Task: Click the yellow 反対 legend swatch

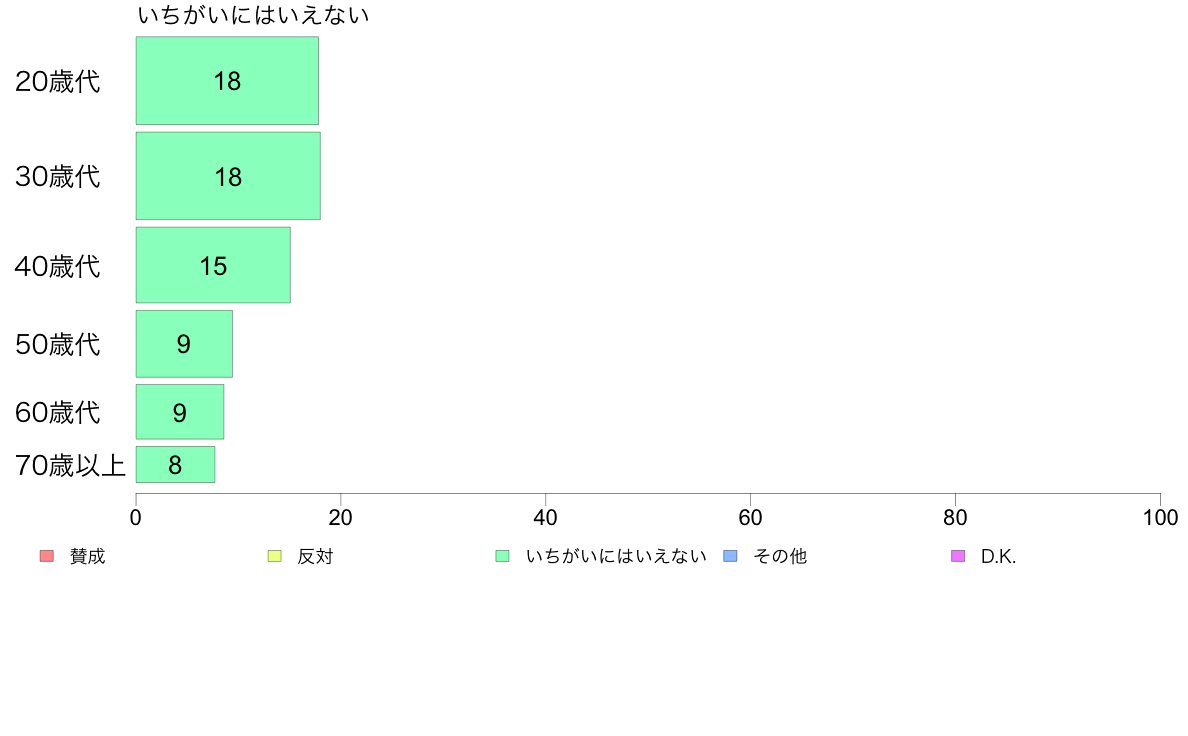Action: point(275,556)
